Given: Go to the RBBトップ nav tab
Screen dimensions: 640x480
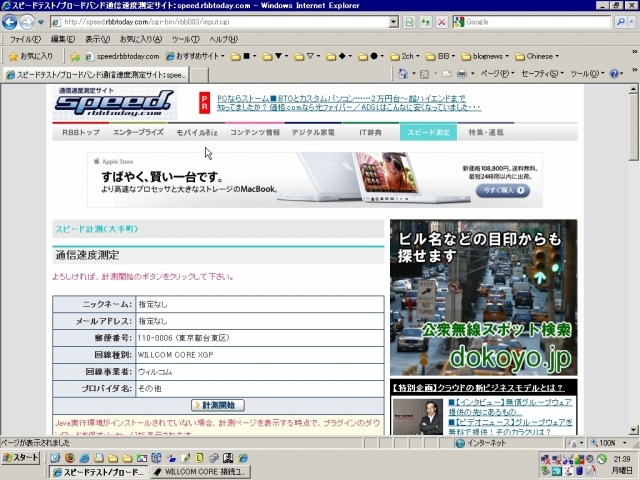Looking at the screenshot, I should (81, 132).
